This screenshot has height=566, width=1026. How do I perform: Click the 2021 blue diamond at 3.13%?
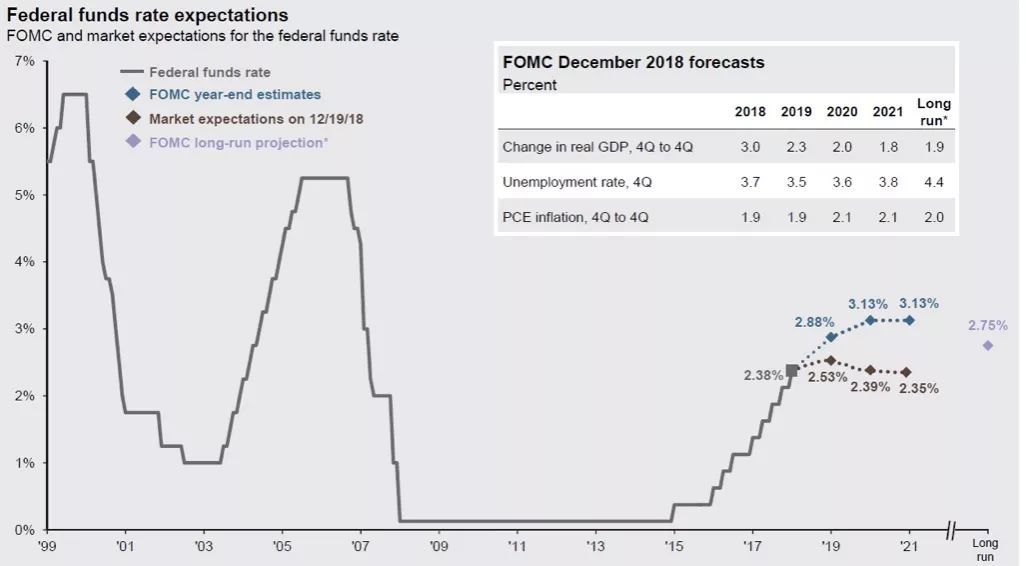[910, 320]
